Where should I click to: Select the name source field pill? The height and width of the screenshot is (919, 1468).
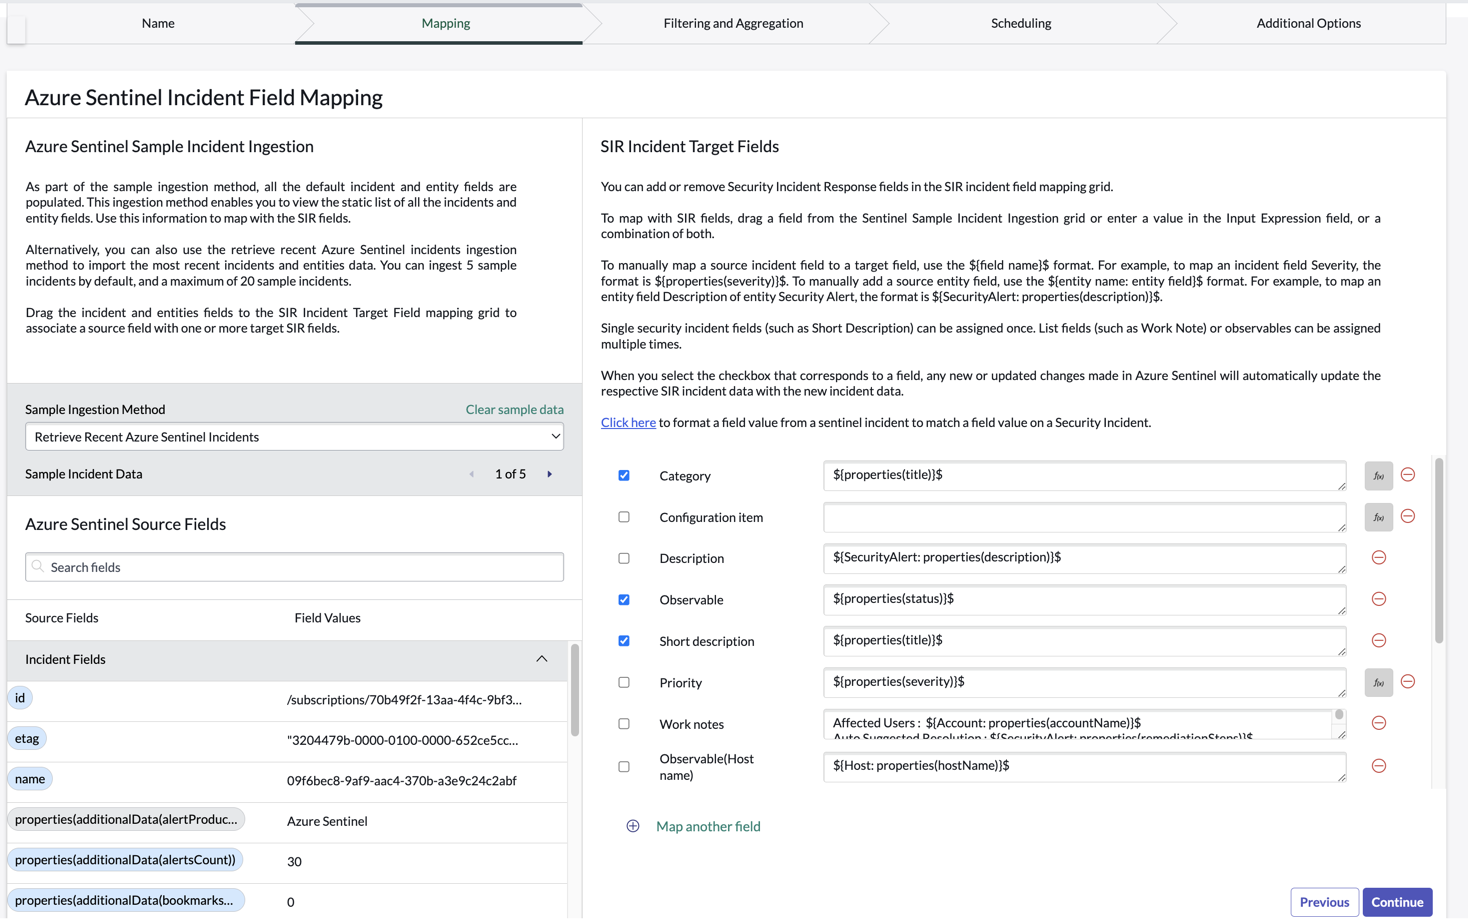pos(30,779)
